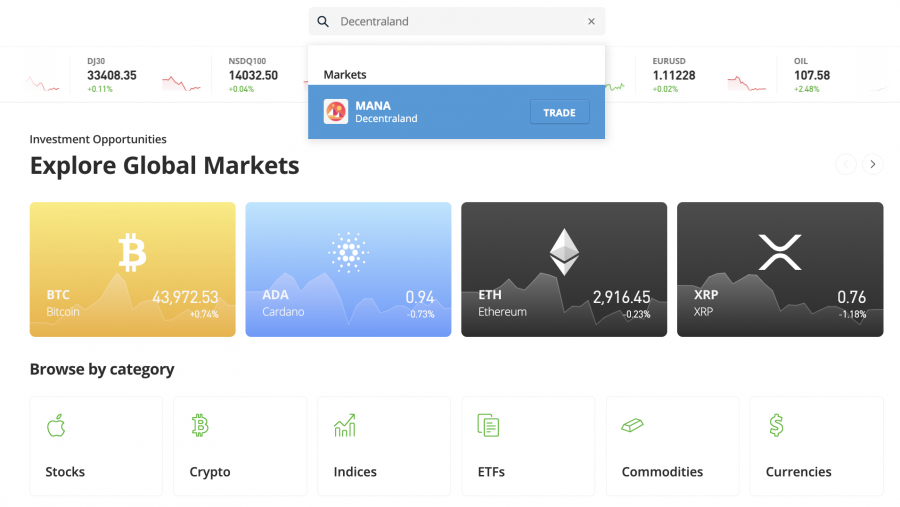Open the BTC Bitcoin market card
Image resolution: width=900 pixels, height=507 pixels.
tap(133, 269)
